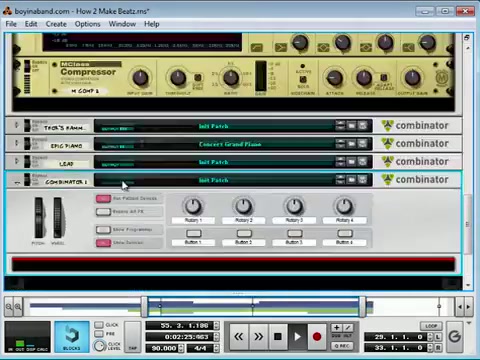Image resolution: width=480 pixels, height=360 pixels.
Task: Save patch on the Lead combinator
Action: [362, 162]
